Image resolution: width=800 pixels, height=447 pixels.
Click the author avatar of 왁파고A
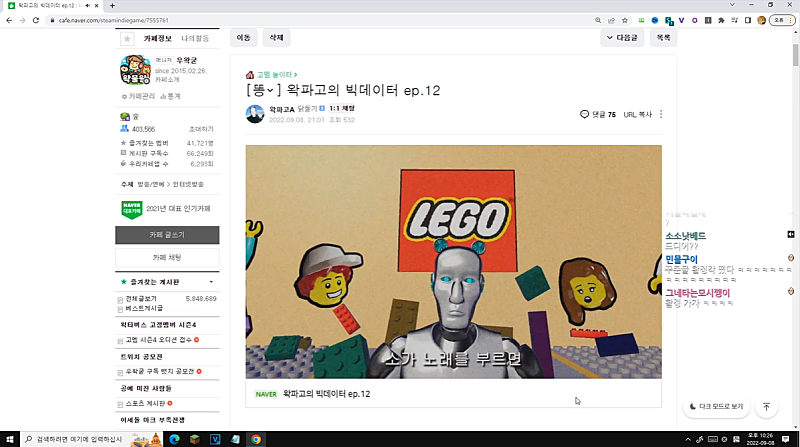coord(255,114)
